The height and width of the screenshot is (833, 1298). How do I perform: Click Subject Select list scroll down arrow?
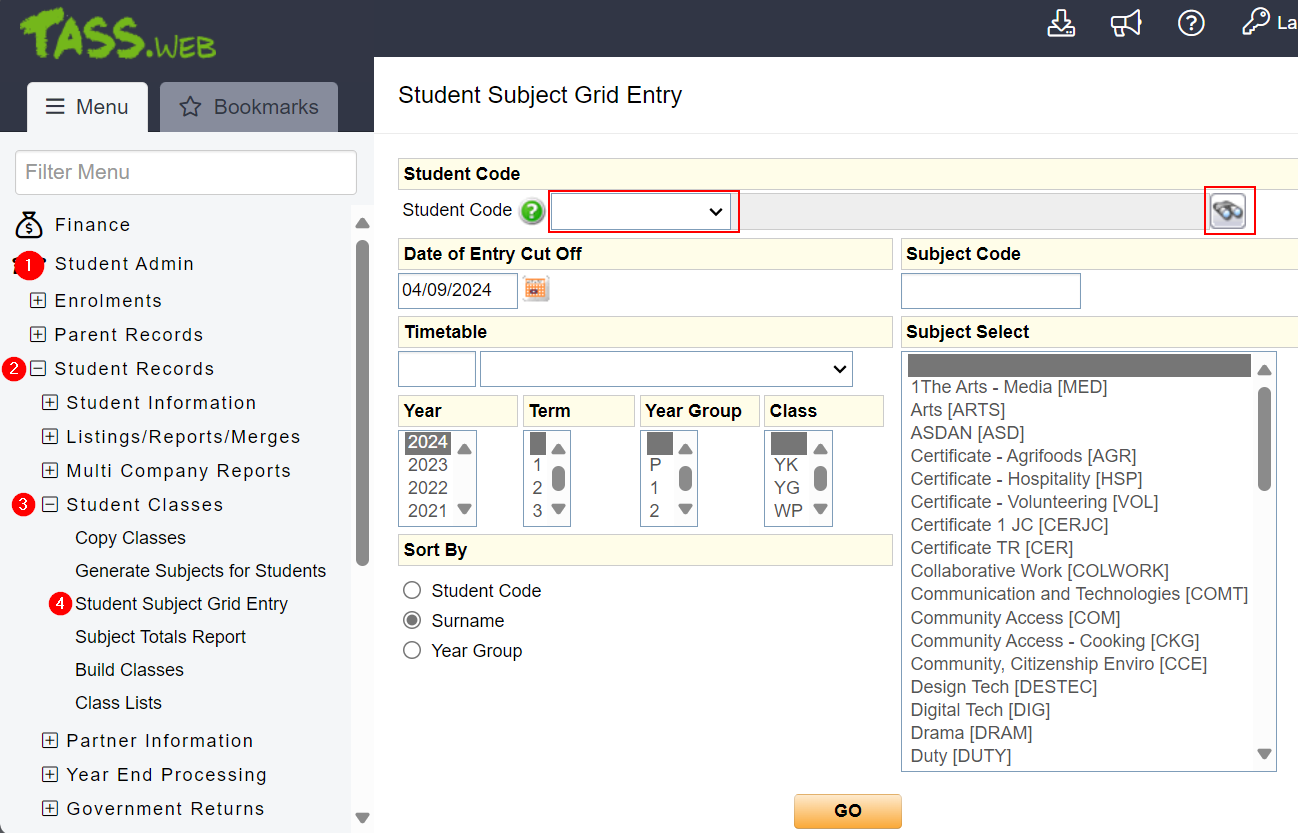1264,754
